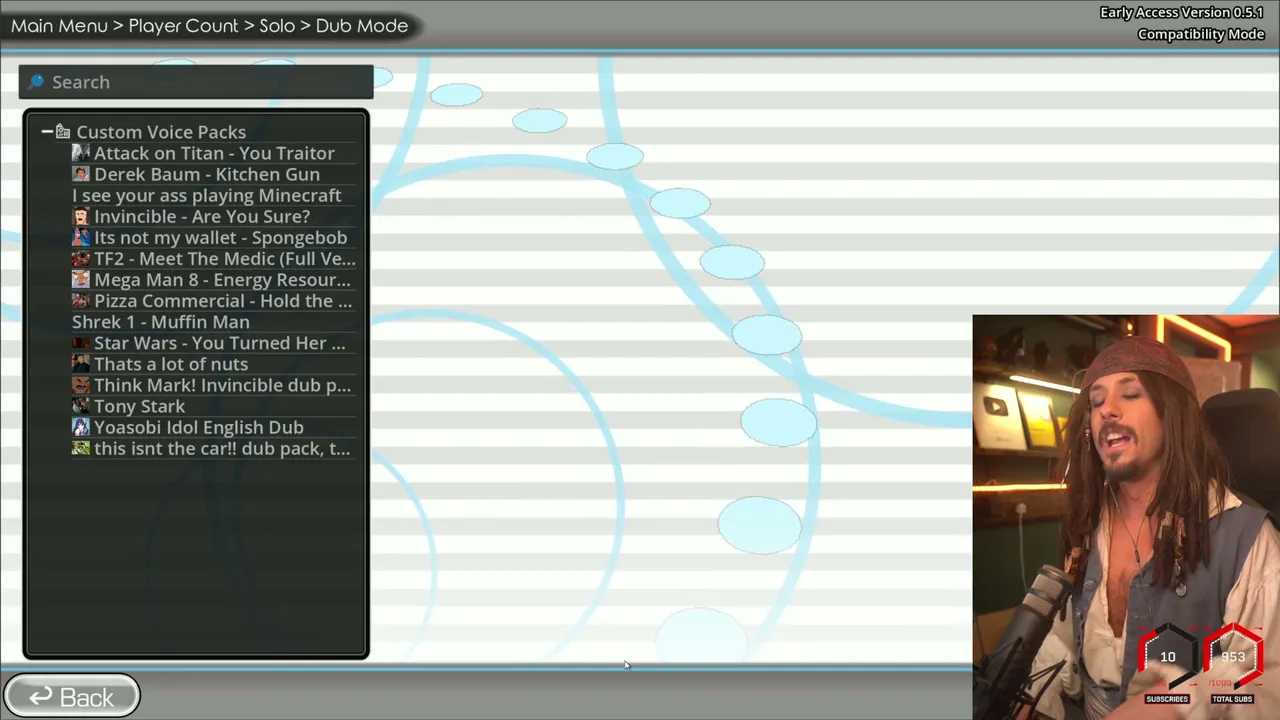Select the Star Wars pack thumbnail
1280x720 pixels.
click(x=81, y=343)
